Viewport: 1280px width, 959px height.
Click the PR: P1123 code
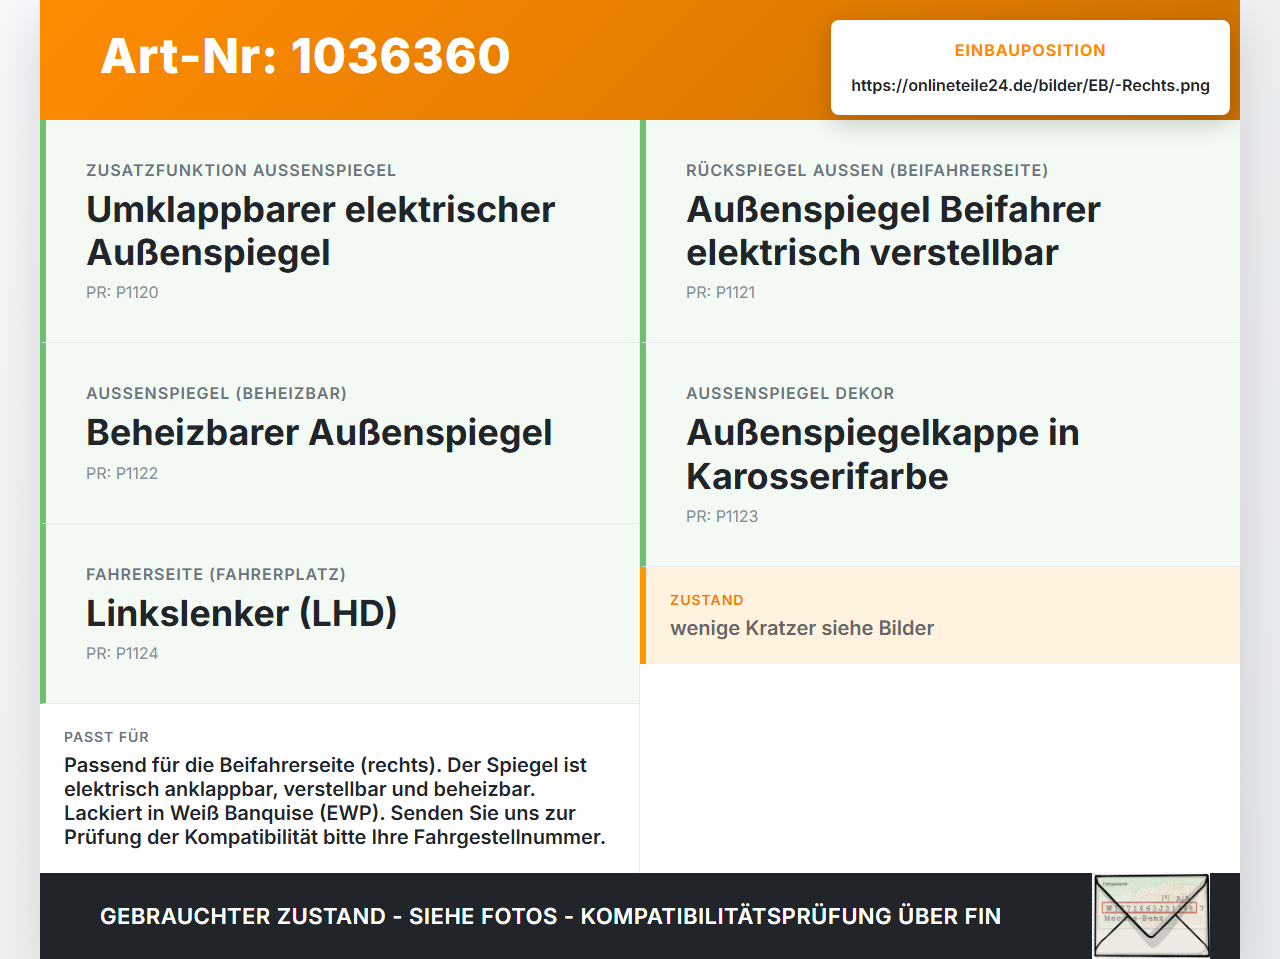point(722,516)
